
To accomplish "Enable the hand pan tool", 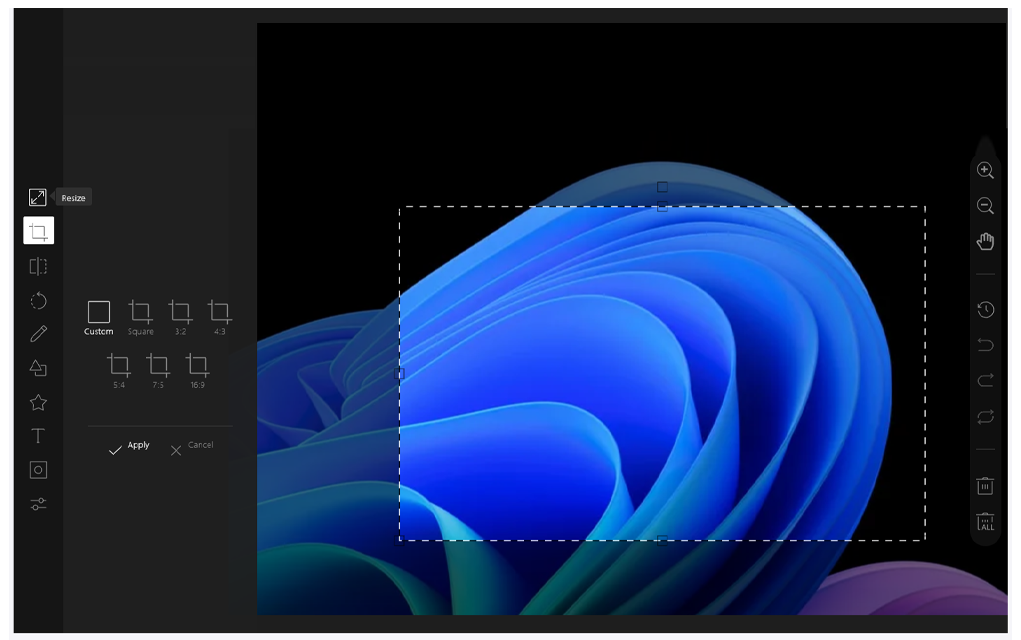I will [985, 241].
